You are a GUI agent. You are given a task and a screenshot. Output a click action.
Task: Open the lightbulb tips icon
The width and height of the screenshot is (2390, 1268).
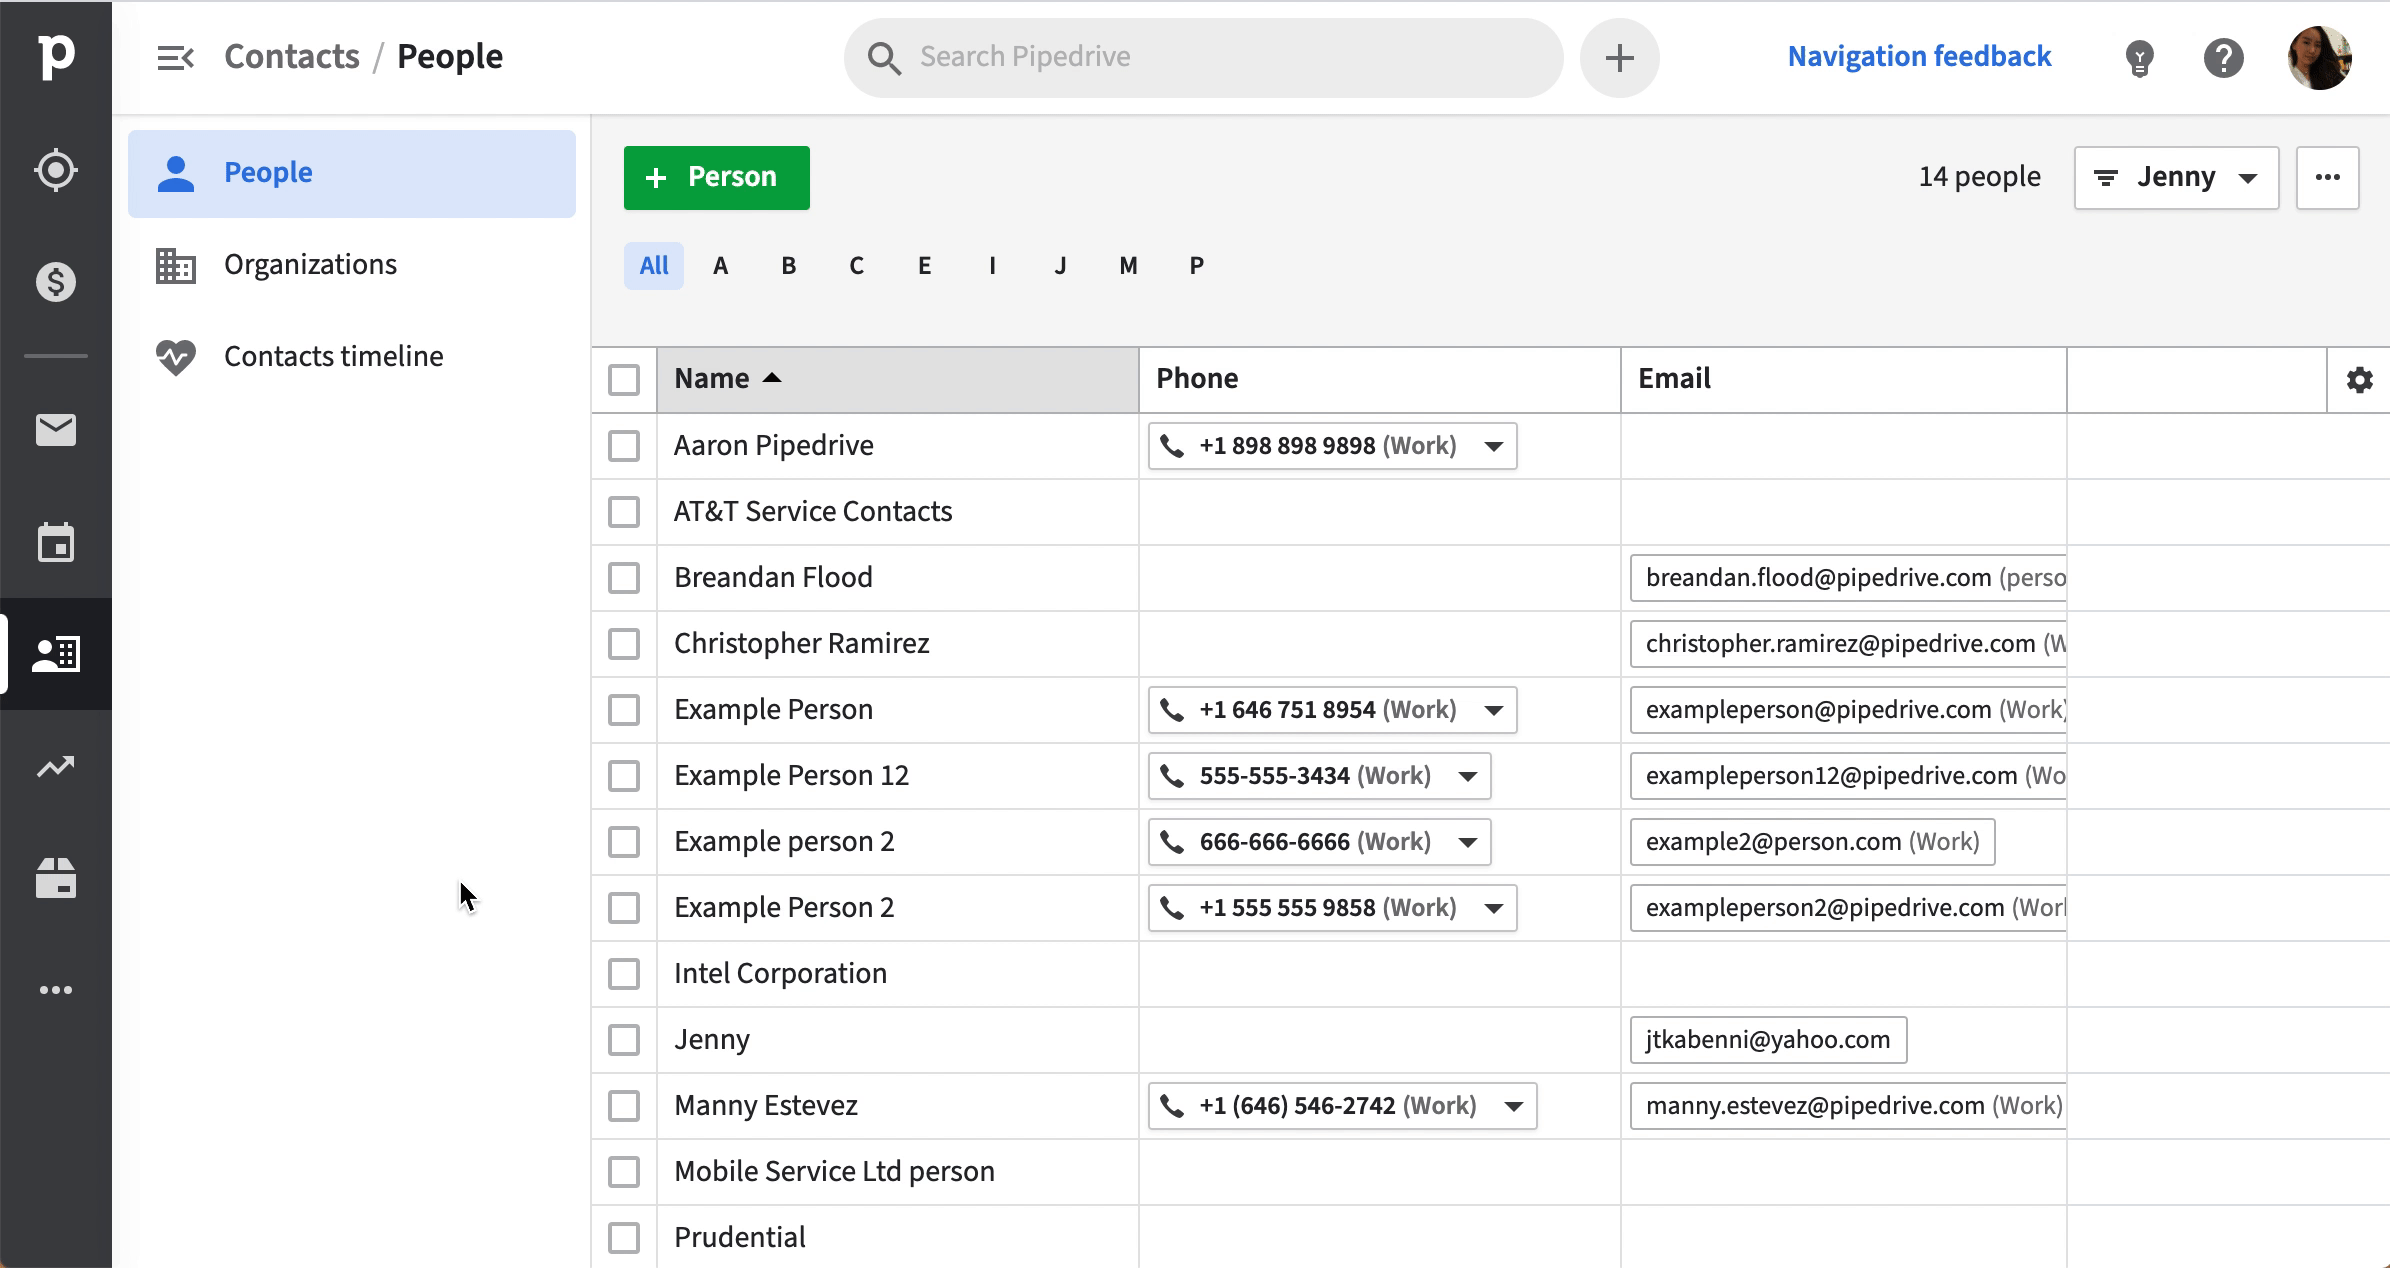(x=2139, y=58)
